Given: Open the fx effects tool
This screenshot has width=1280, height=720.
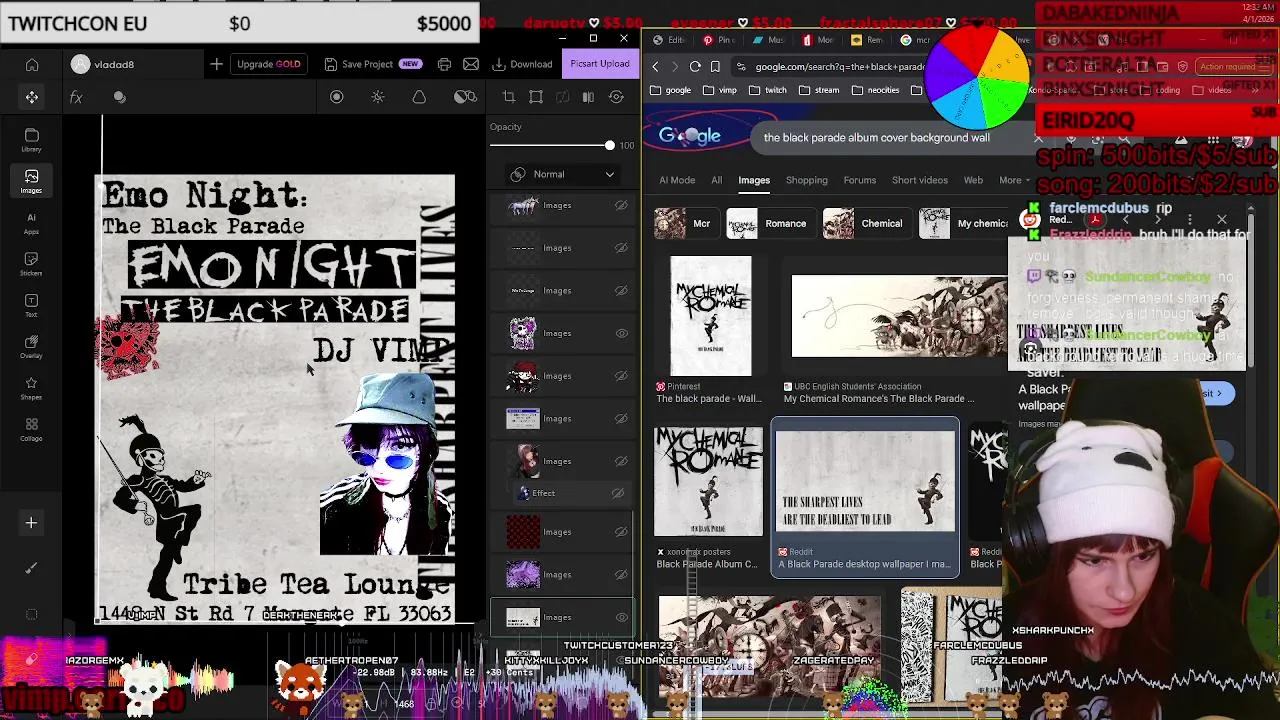Looking at the screenshot, I should pyautogui.click(x=76, y=97).
